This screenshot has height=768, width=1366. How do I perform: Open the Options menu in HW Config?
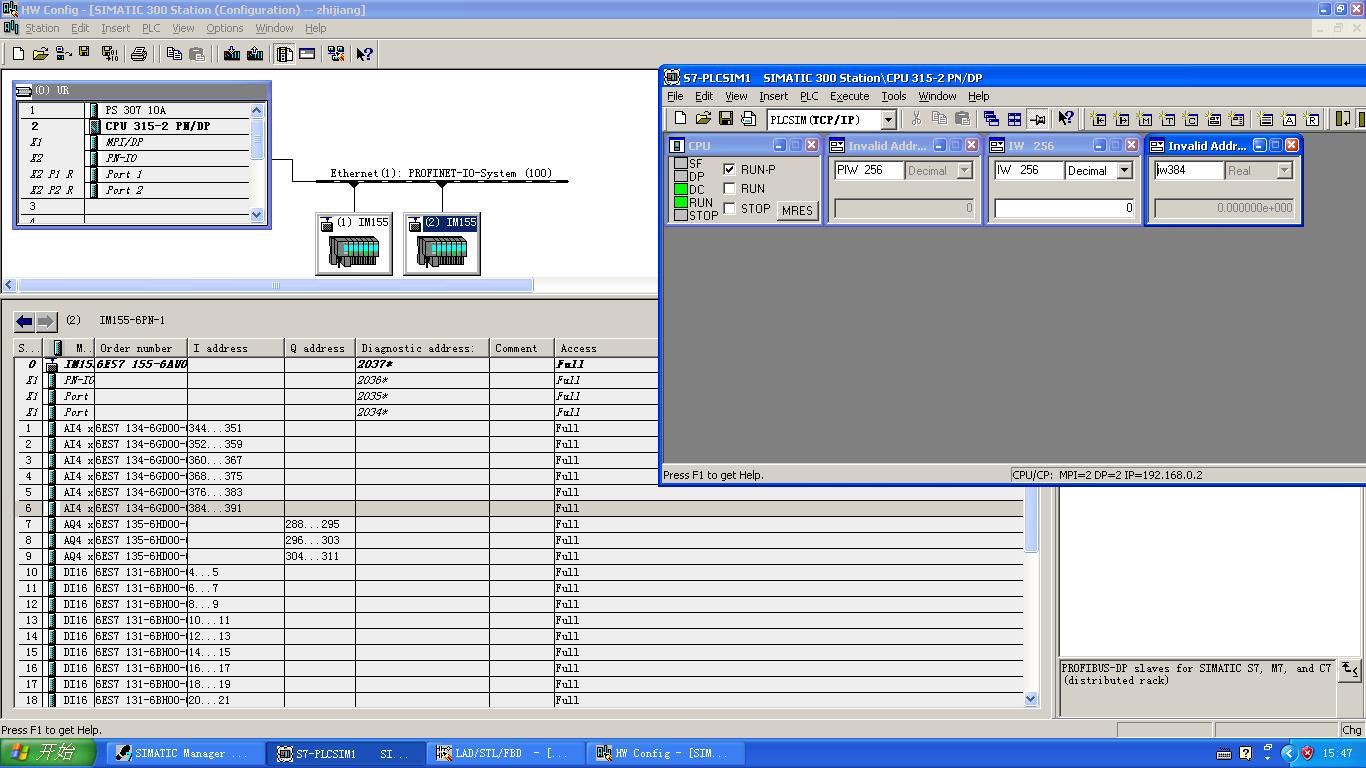click(224, 28)
